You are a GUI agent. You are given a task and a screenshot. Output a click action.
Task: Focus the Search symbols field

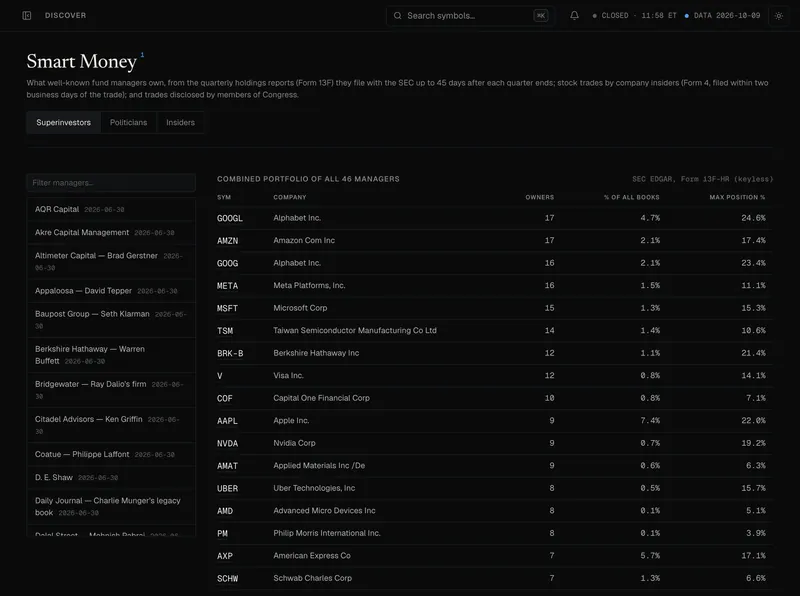coord(470,16)
